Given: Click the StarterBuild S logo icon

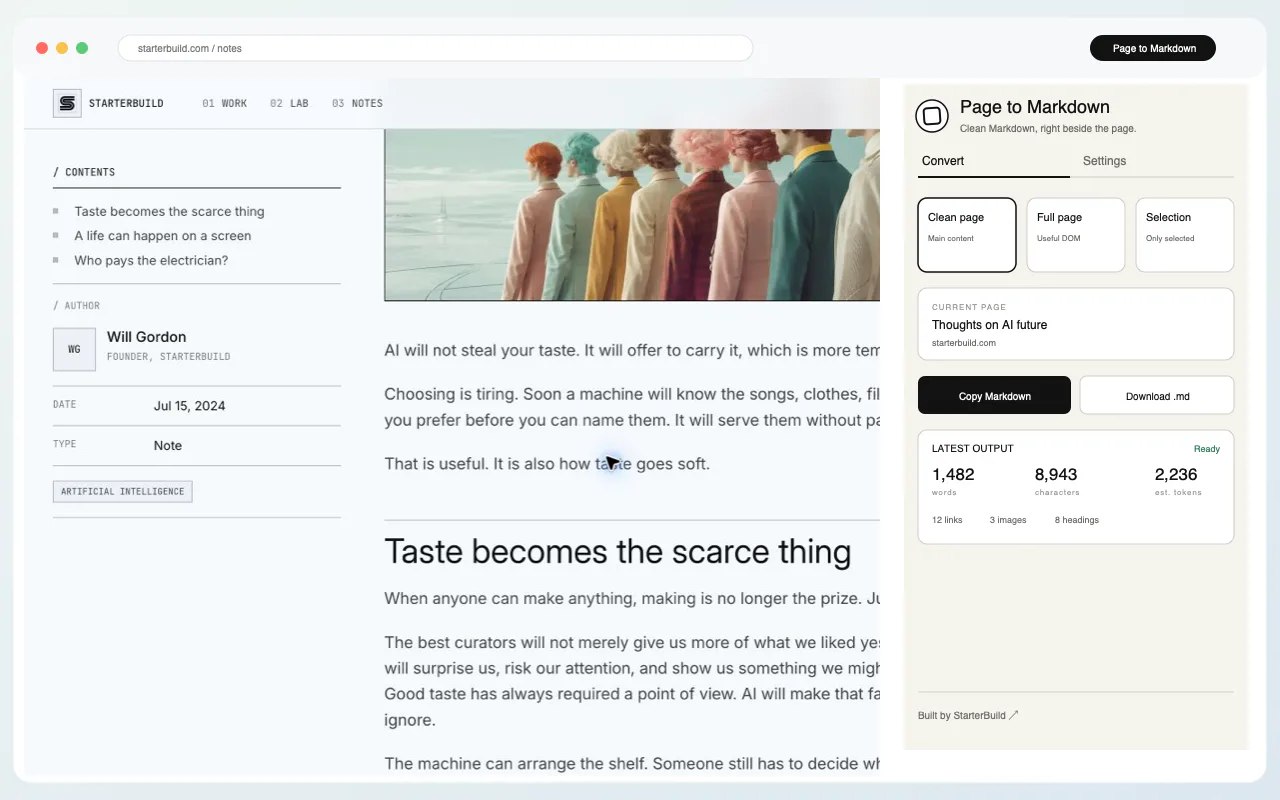Looking at the screenshot, I should pyautogui.click(x=67, y=103).
